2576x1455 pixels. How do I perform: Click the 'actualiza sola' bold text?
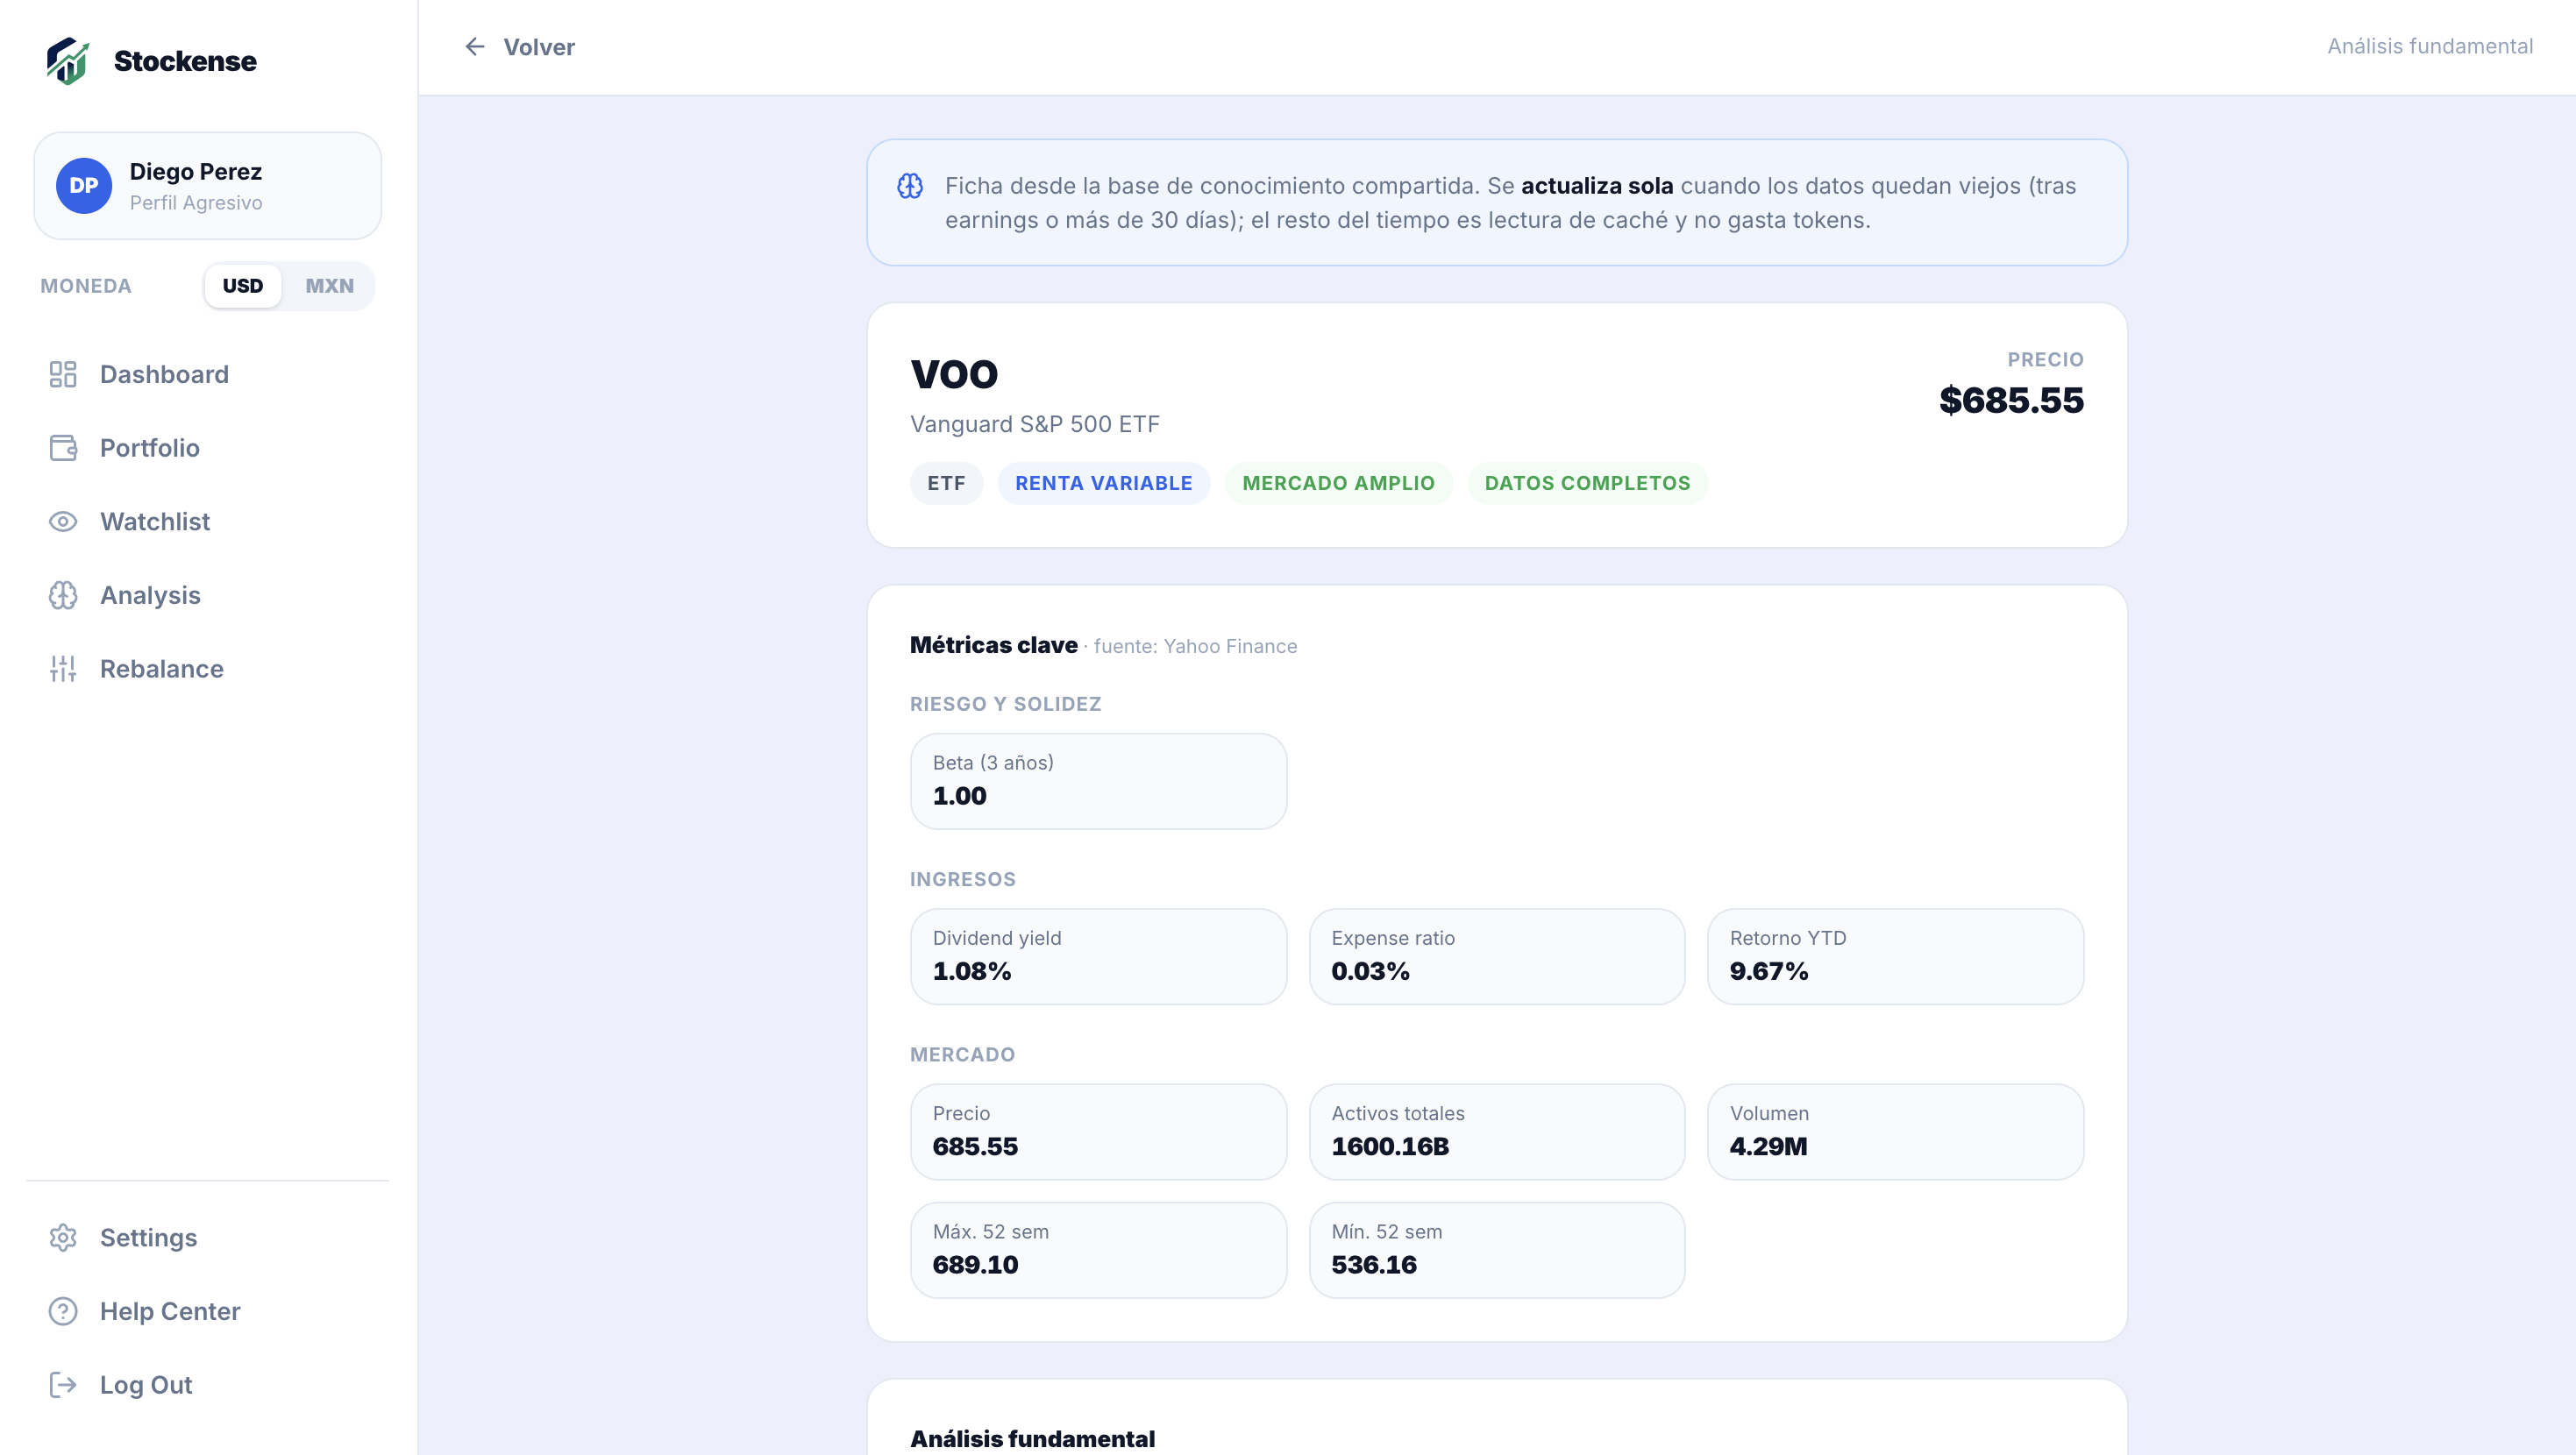[x=1597, y=186]
